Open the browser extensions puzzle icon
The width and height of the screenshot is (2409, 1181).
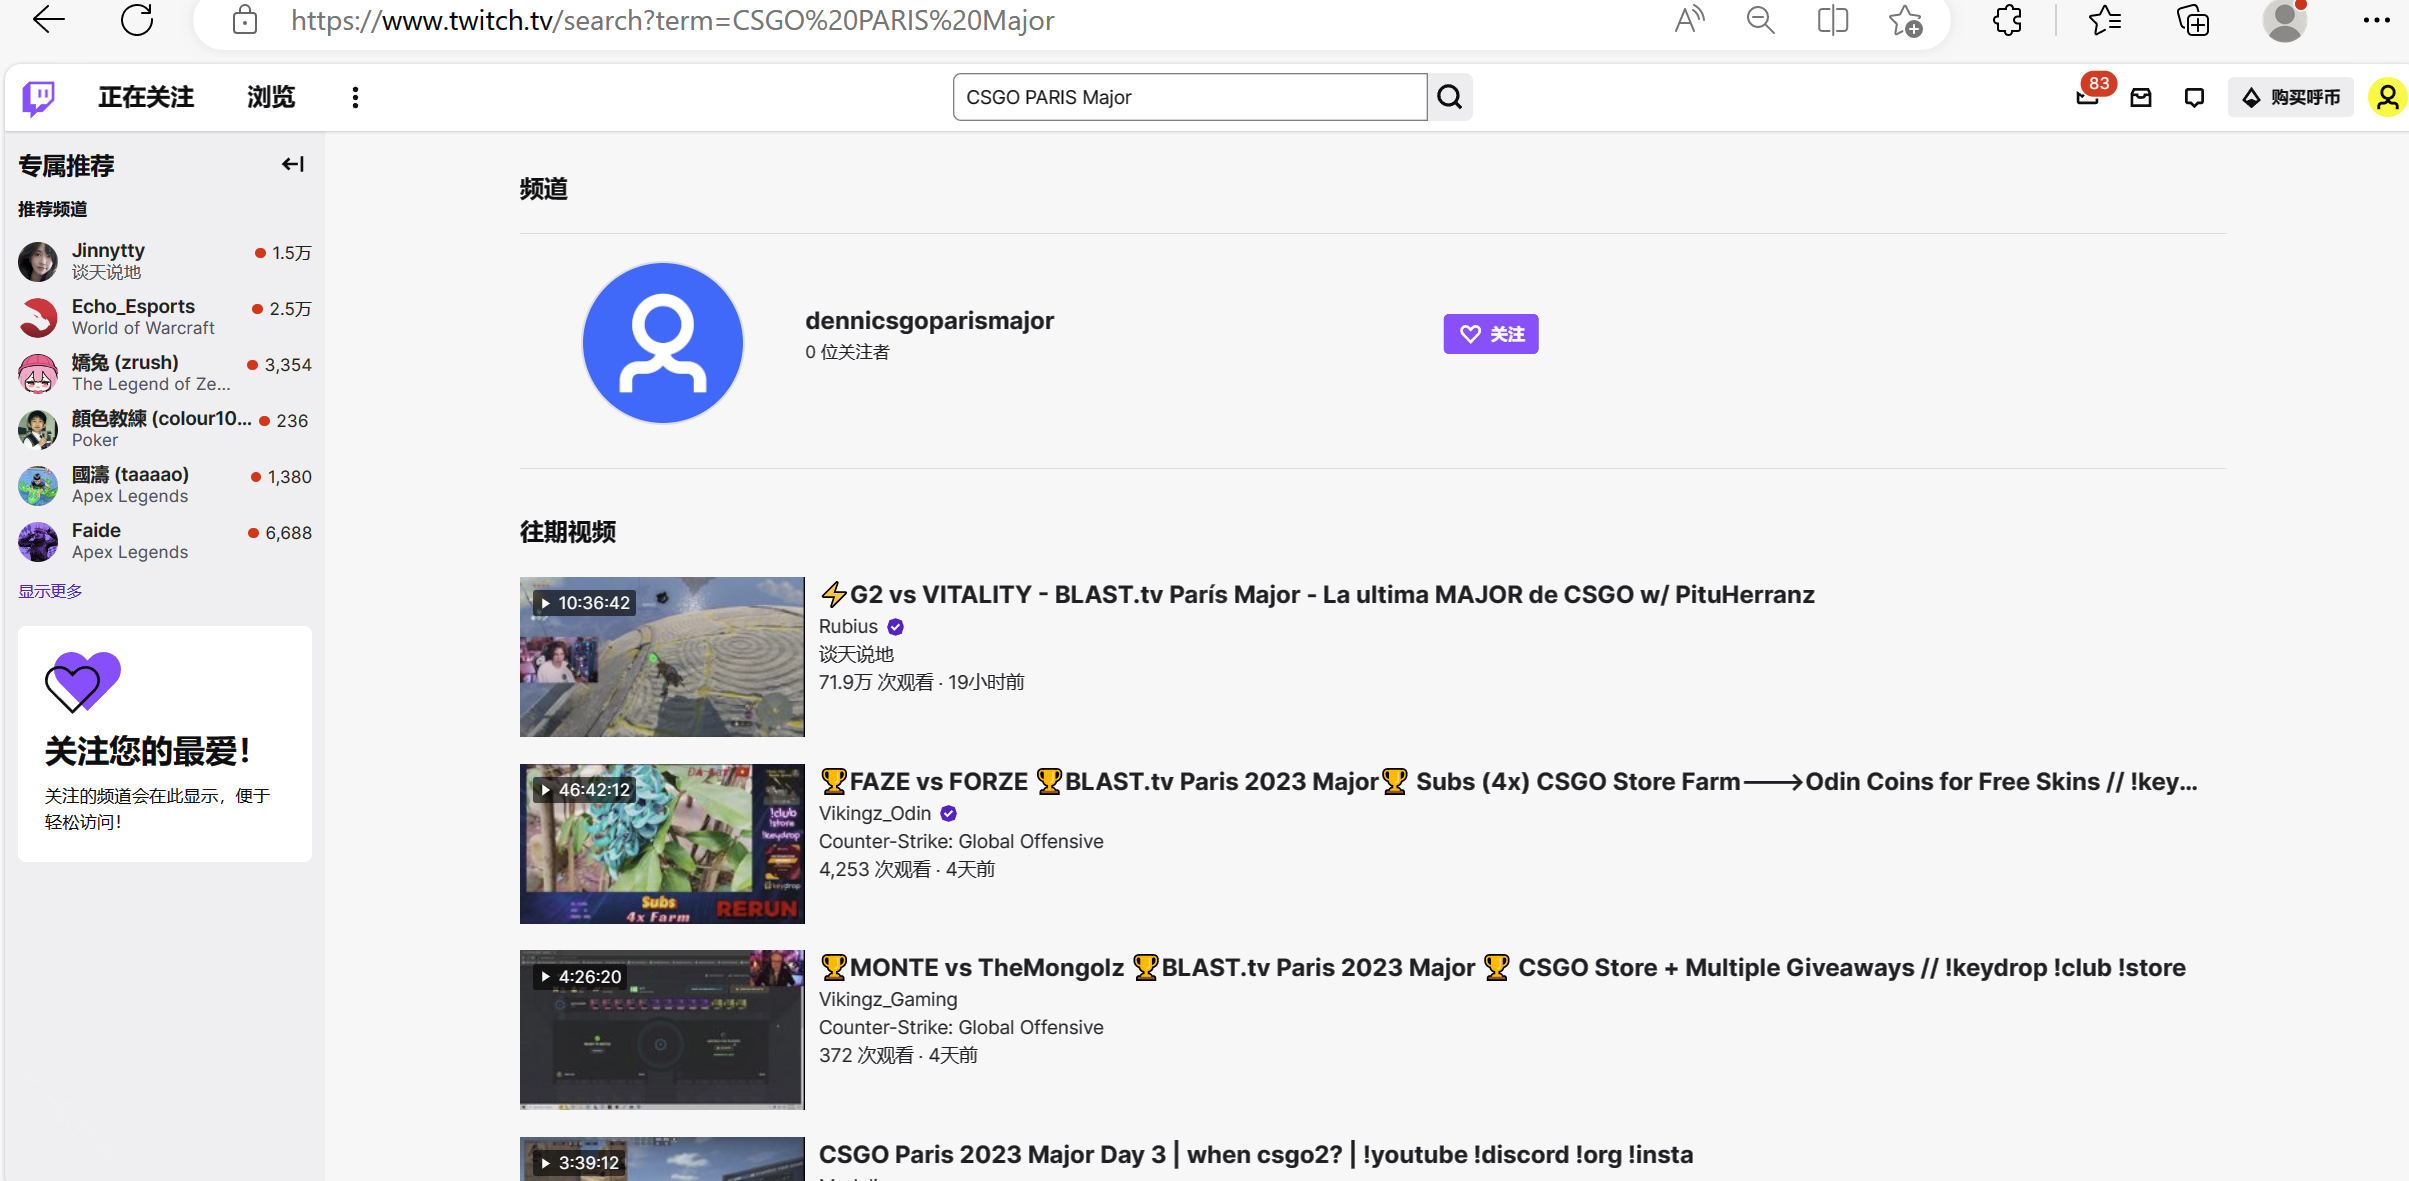click(x=2007, y=20)
